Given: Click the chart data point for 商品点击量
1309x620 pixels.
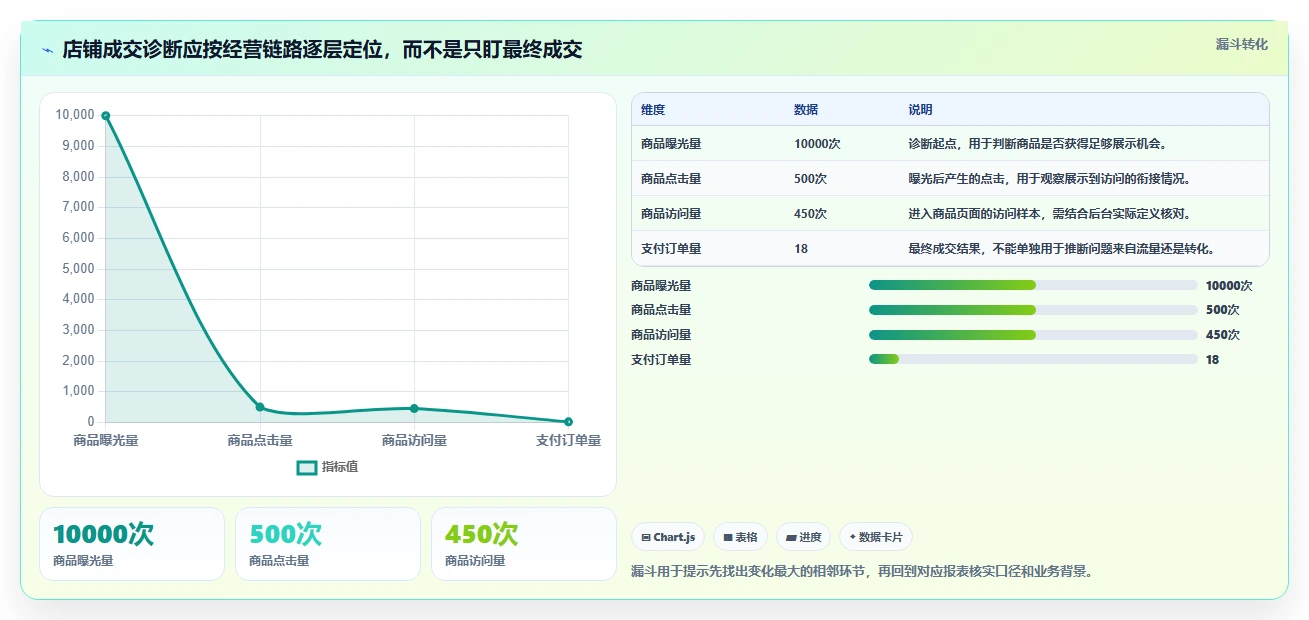Looking at the screenshot, I should (260, 407).
